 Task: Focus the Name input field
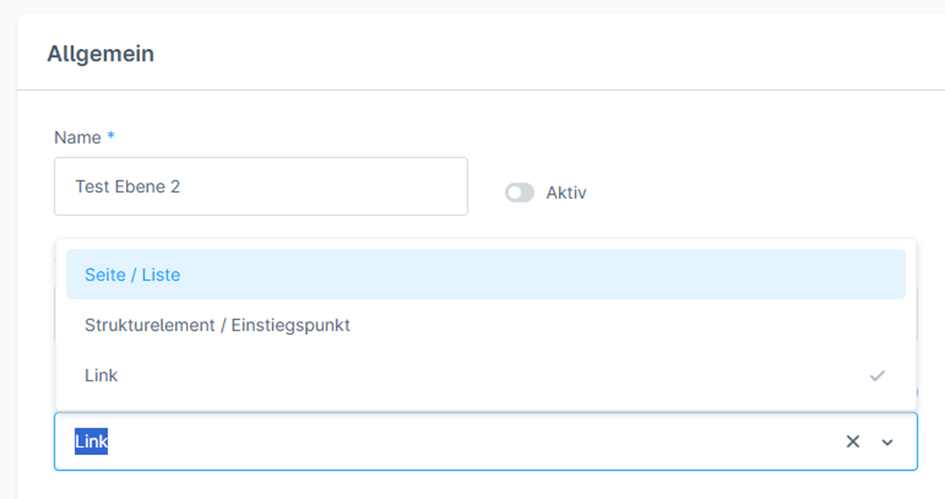[260, 186]
